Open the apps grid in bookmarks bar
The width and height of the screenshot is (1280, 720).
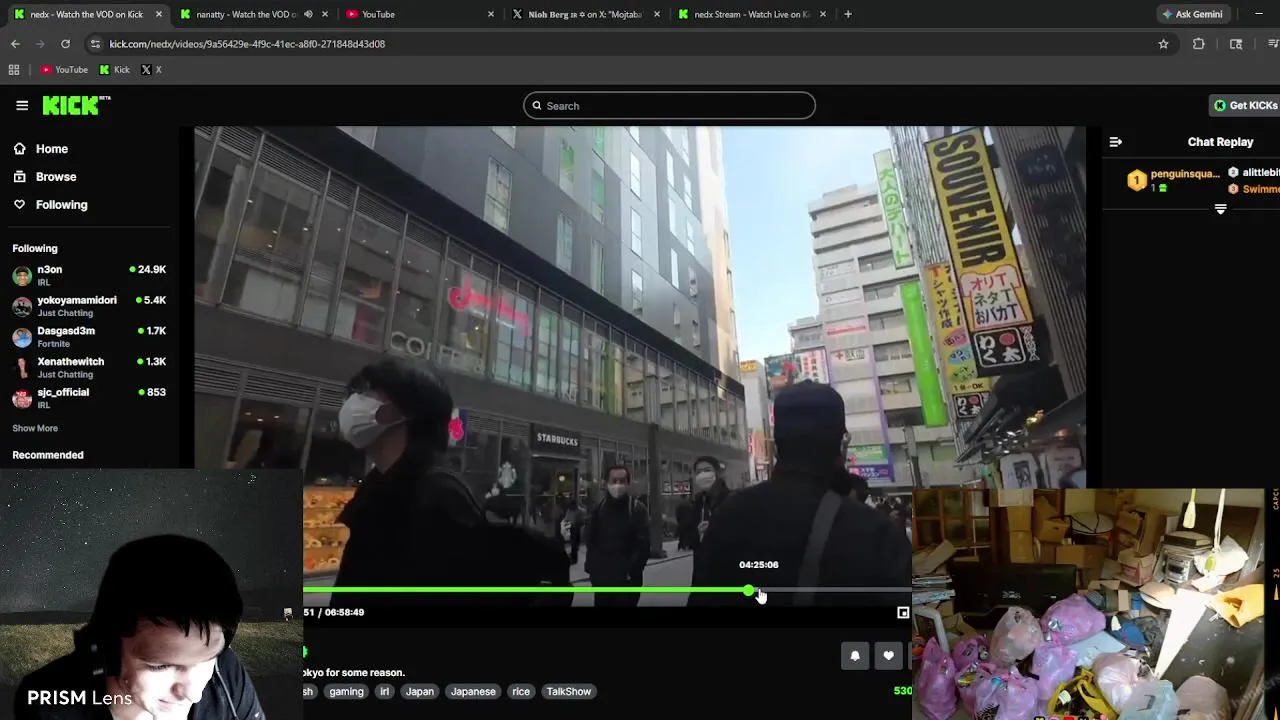point(14,70)
